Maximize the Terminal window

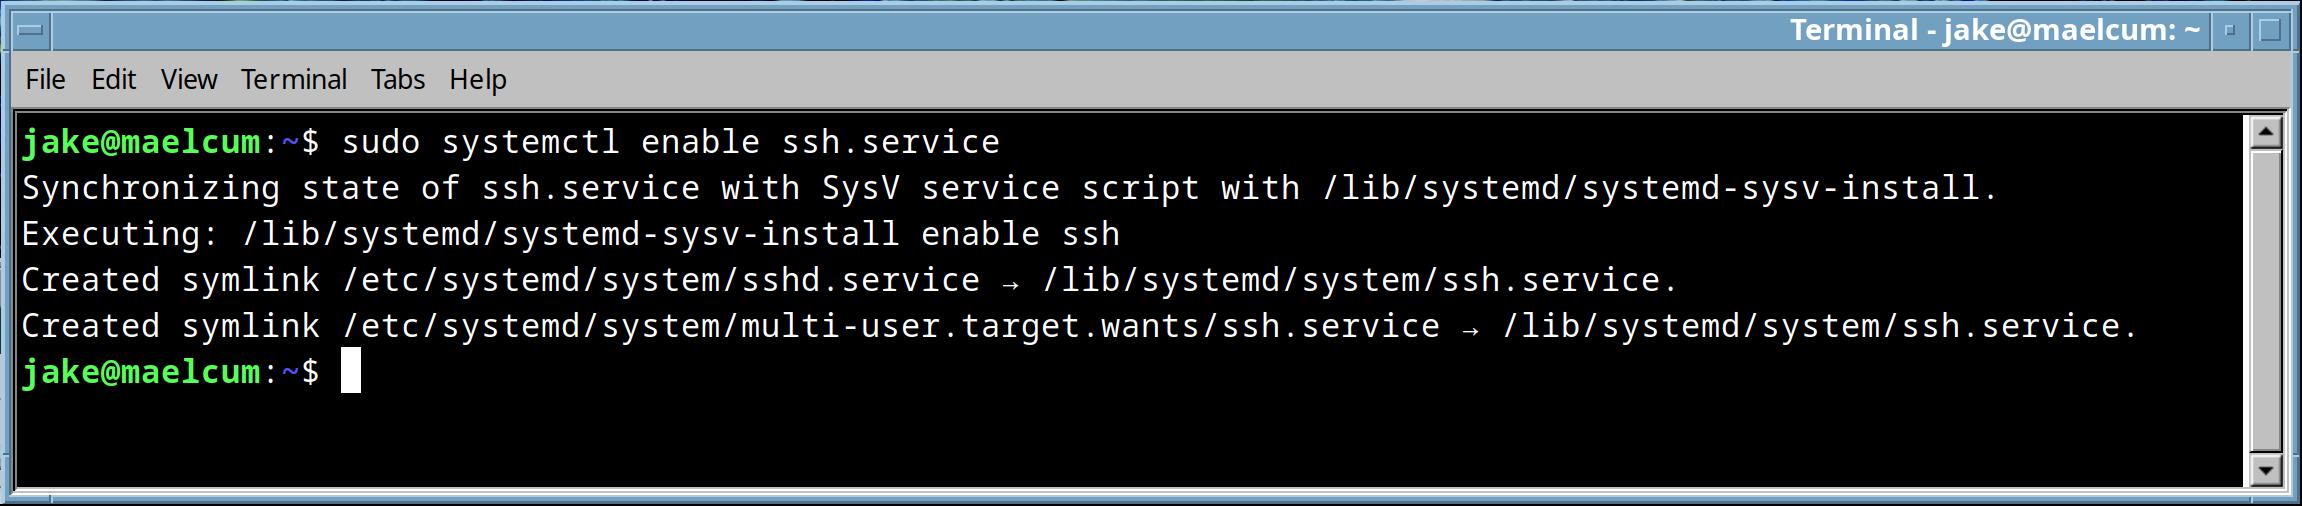(x=2269, y=31)
